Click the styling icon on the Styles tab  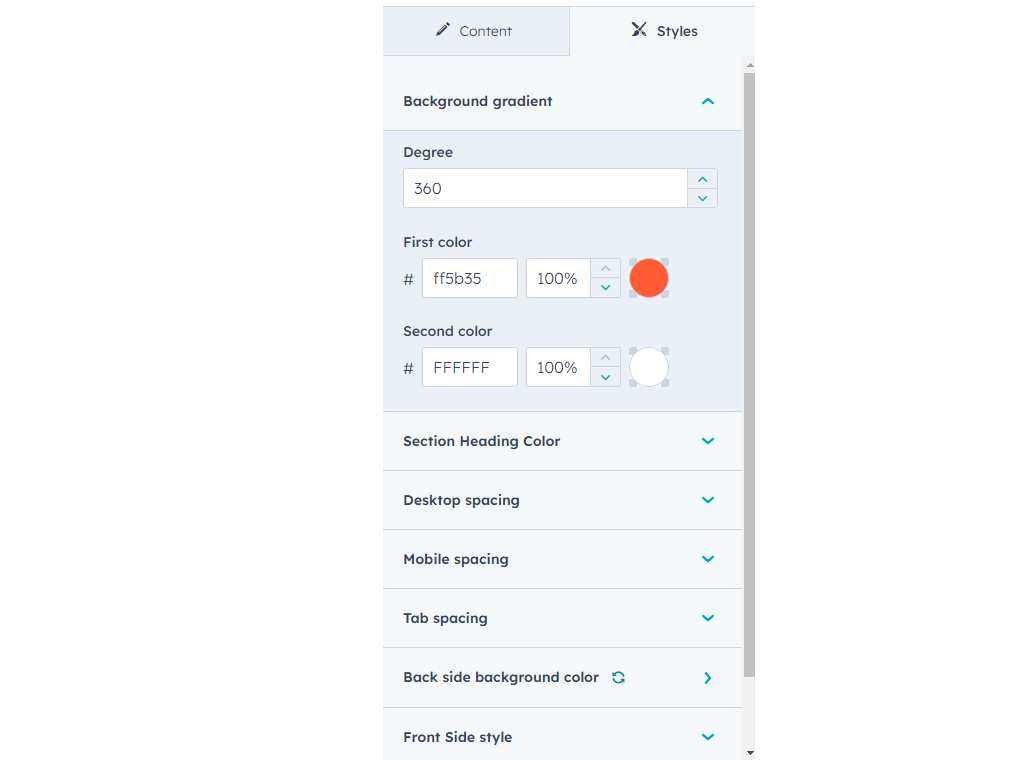click(x=638, y=30)
